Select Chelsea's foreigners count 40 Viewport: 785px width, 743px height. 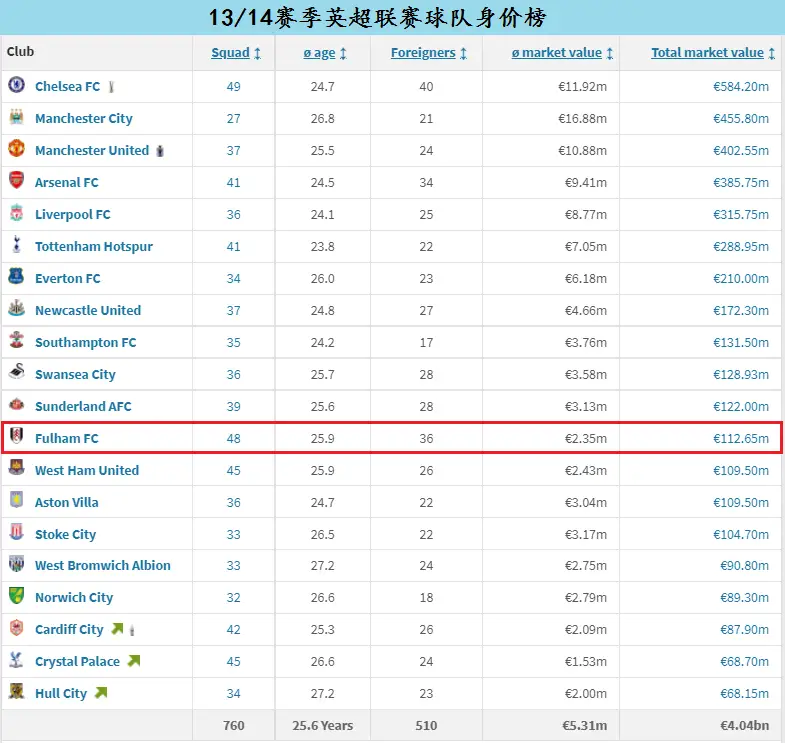[426, 87]
